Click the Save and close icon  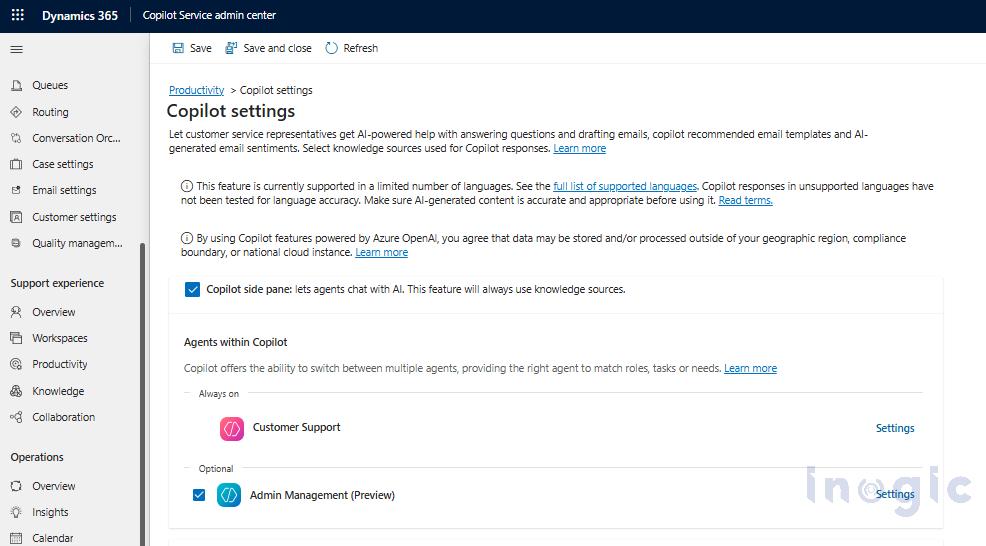pos(231,48)
